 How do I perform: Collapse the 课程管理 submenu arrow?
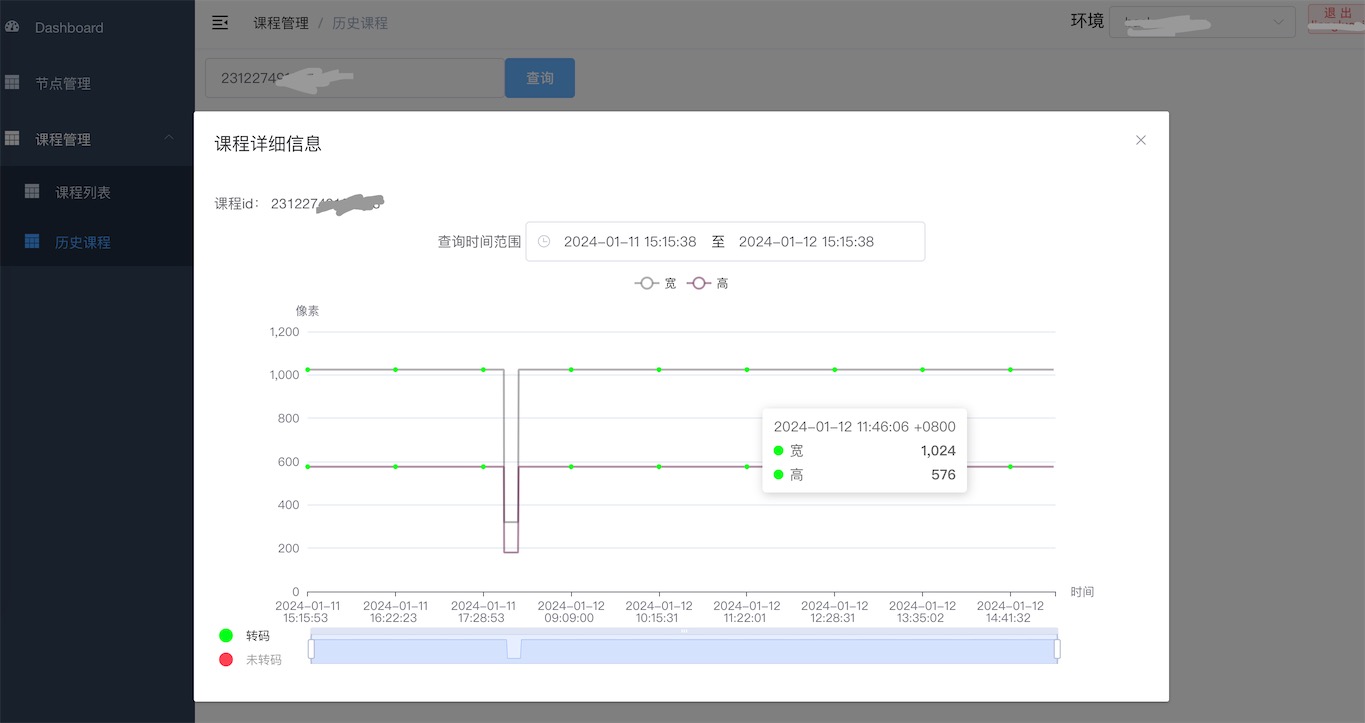(169, 138)
